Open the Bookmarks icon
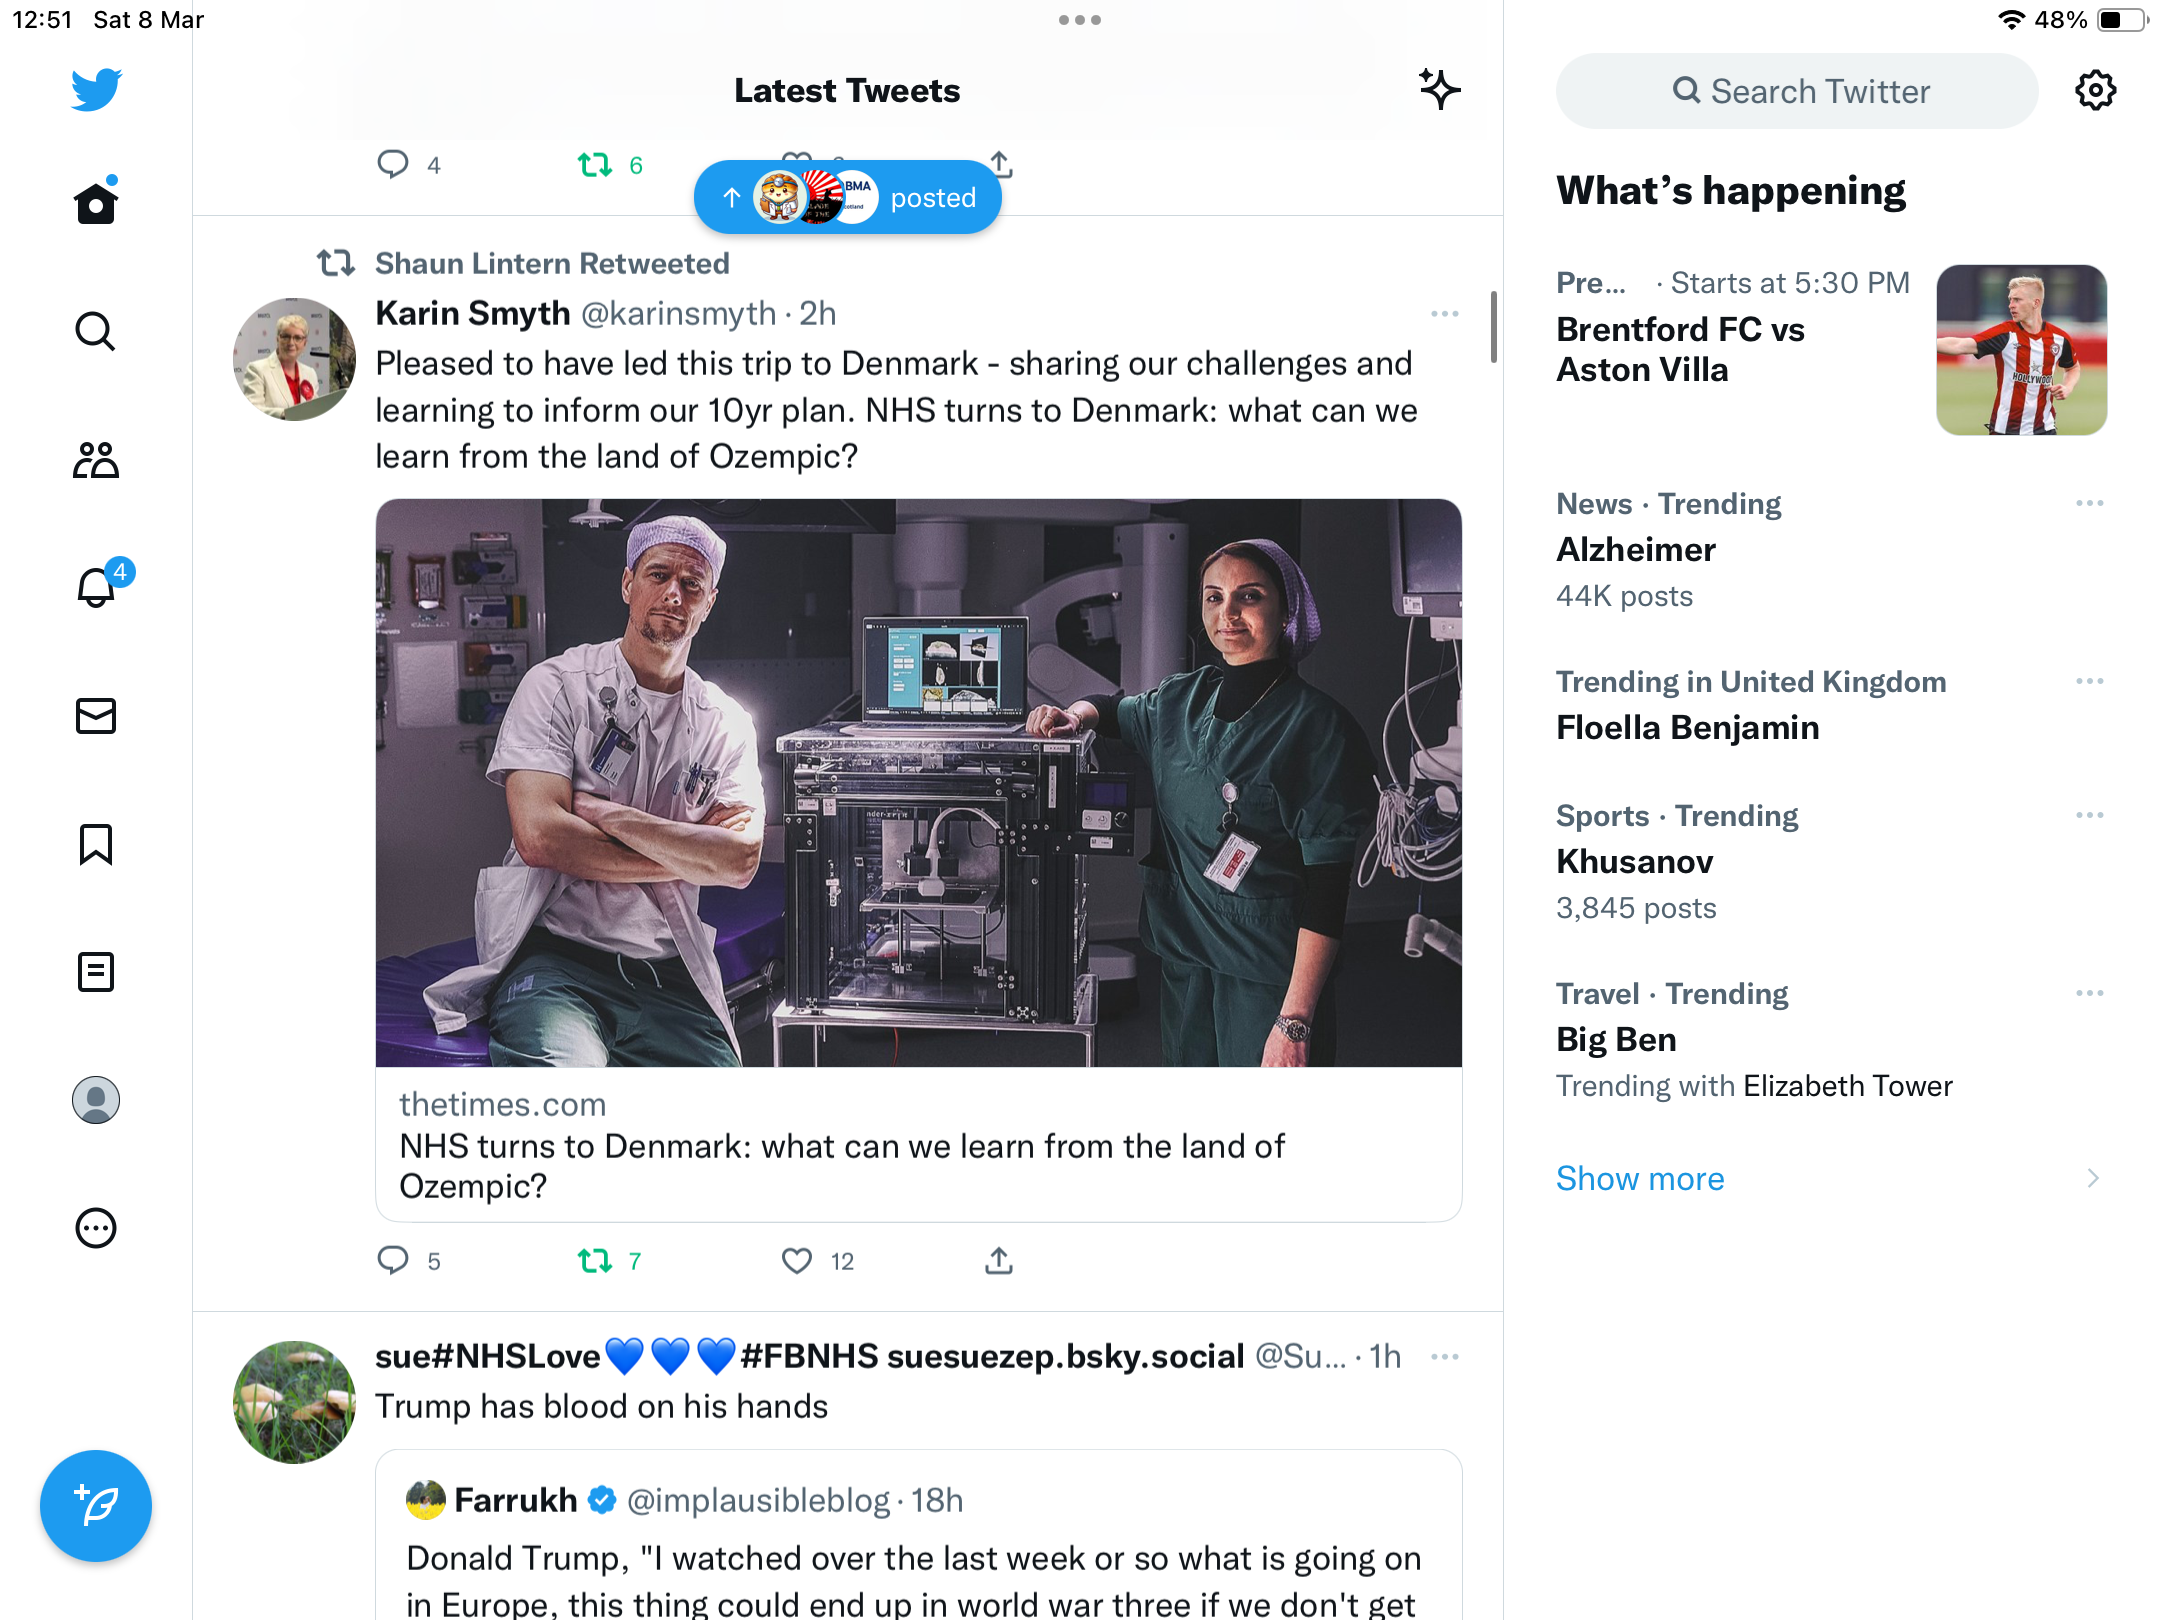This screenshot has height=1620, width=2160. pos(96,844)
